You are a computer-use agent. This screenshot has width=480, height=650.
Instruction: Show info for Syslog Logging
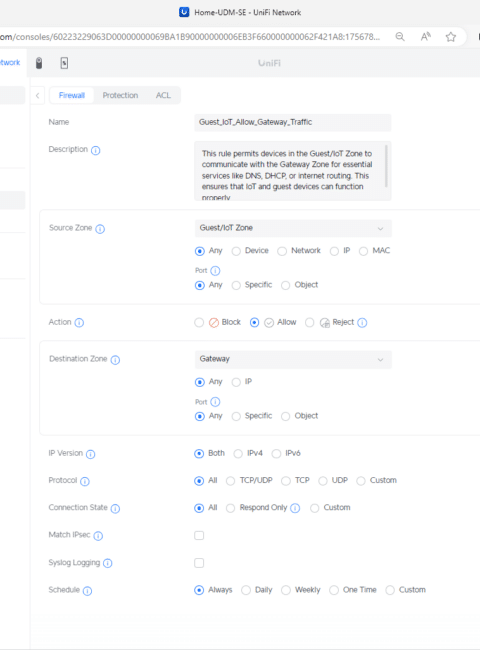tap(107, 563)
